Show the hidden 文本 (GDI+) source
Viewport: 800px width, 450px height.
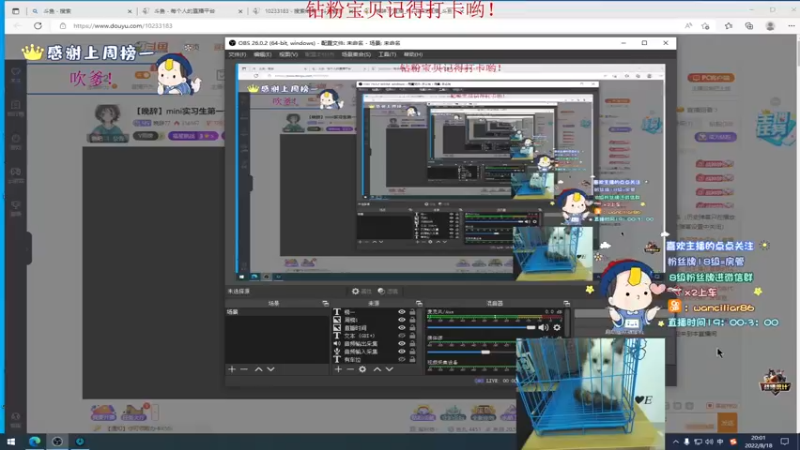click(402, 336)
